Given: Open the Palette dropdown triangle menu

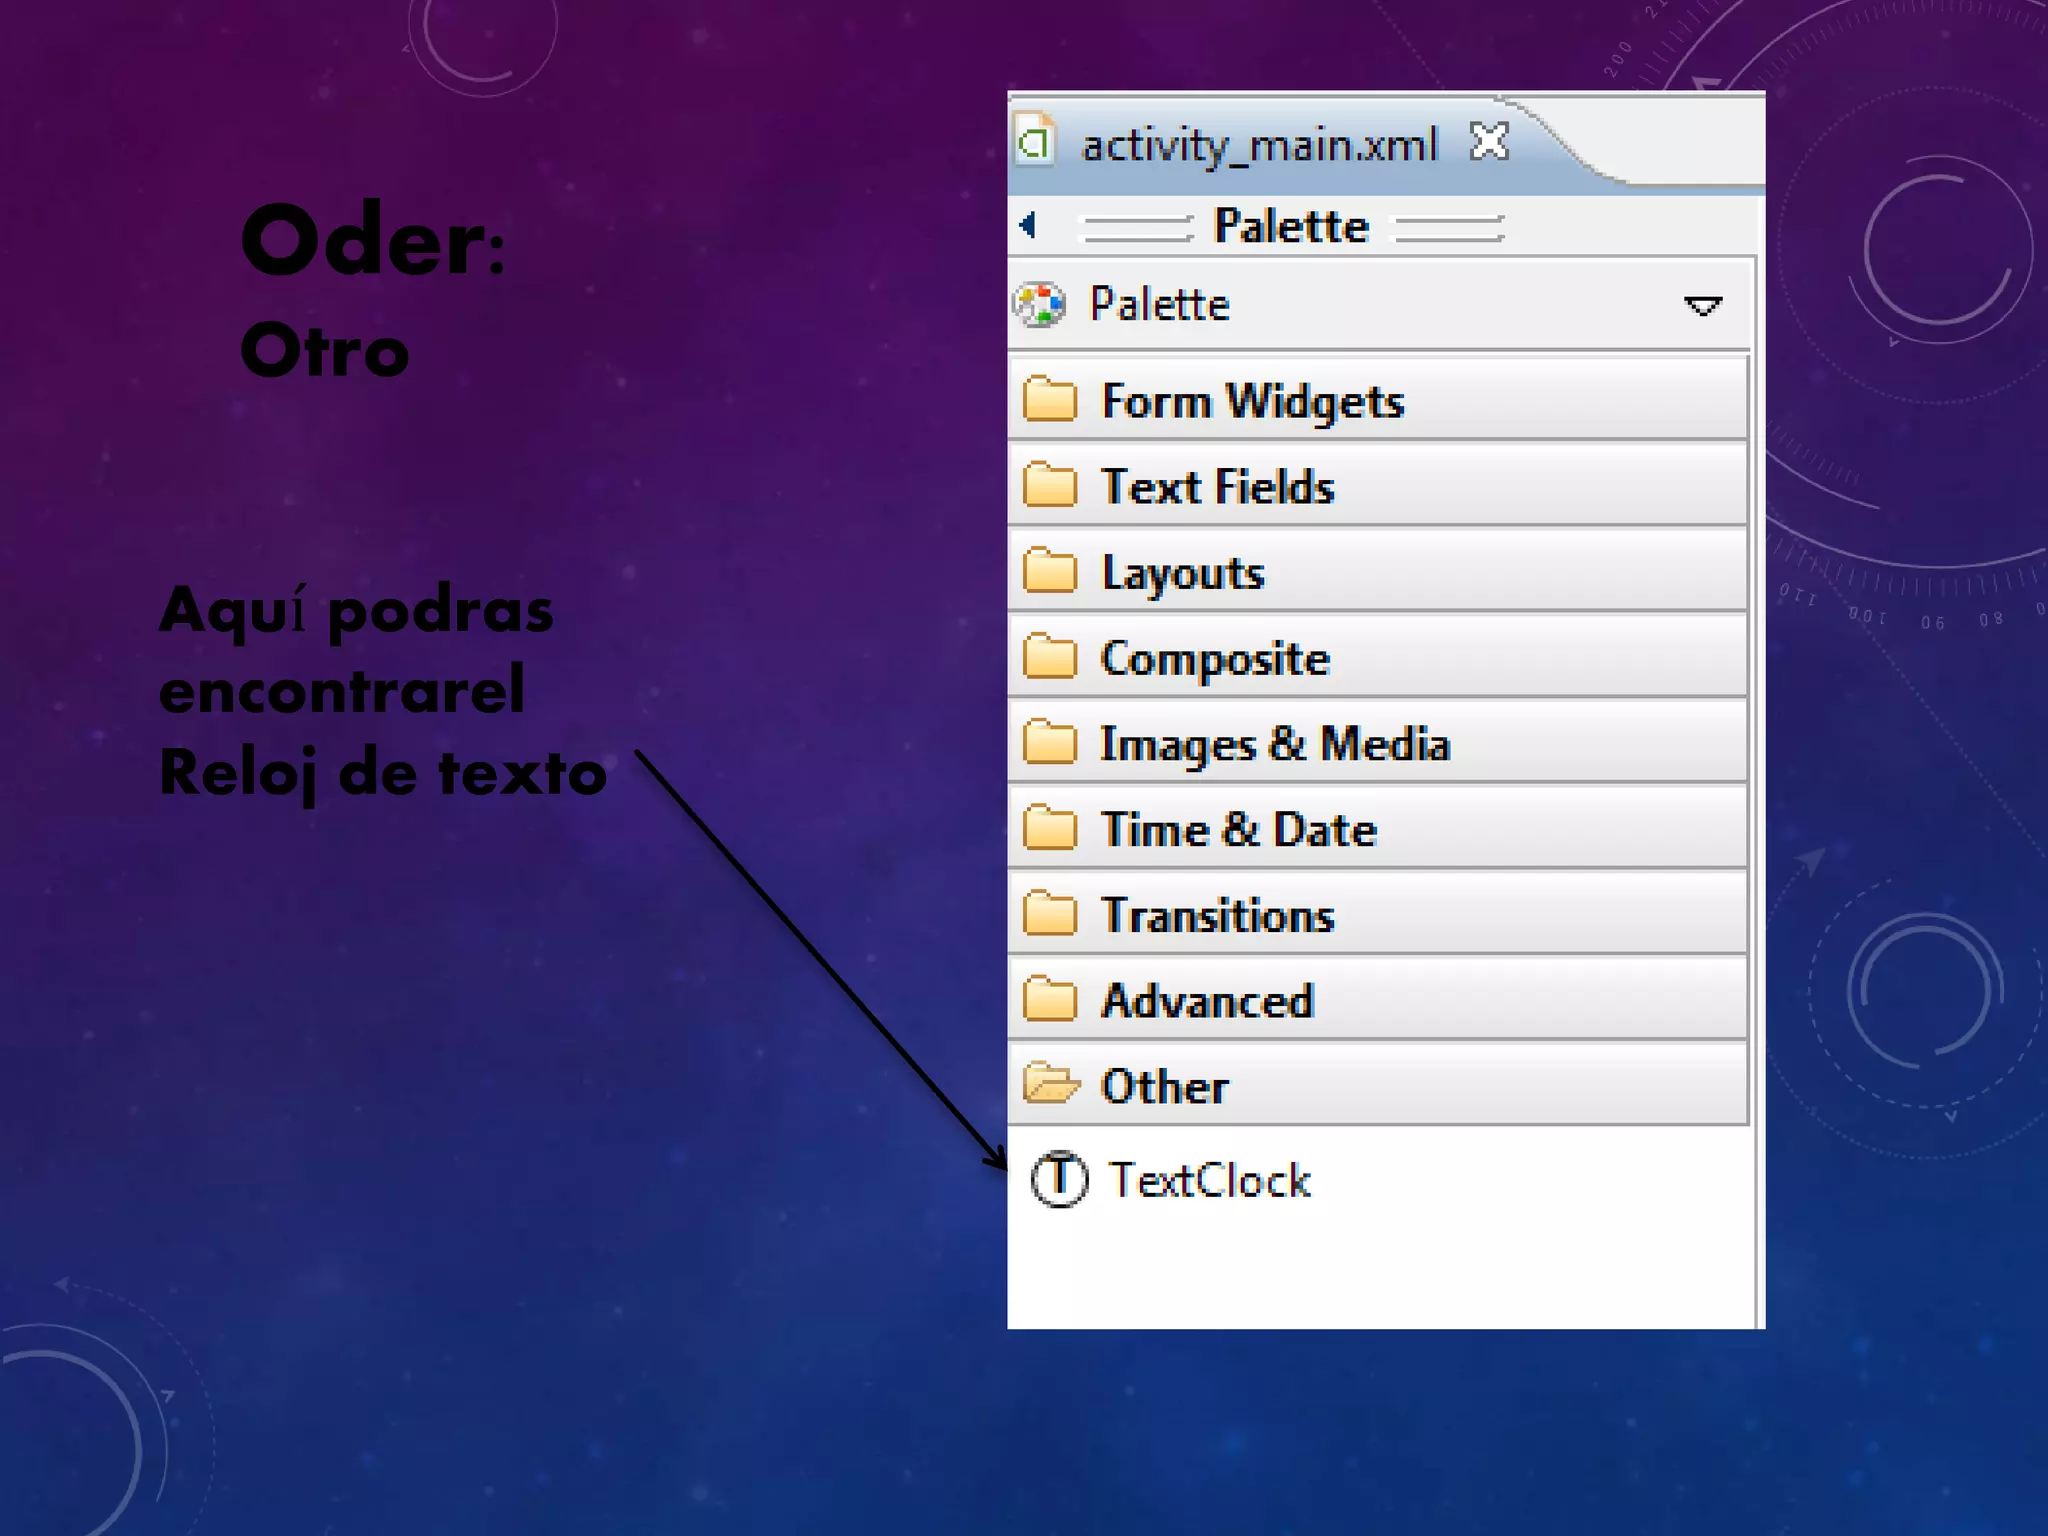Looking at the screenshot, I should [1702, 306].
